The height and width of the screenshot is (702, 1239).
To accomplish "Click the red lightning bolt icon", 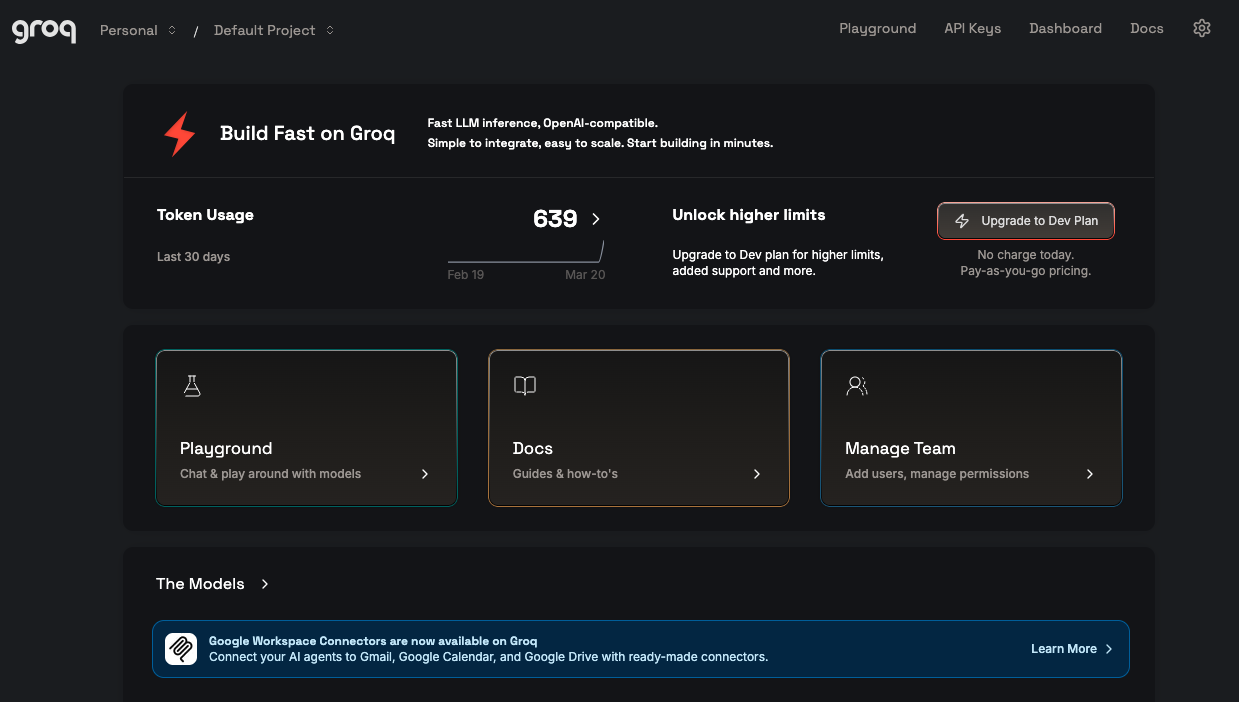I will 180,134.
